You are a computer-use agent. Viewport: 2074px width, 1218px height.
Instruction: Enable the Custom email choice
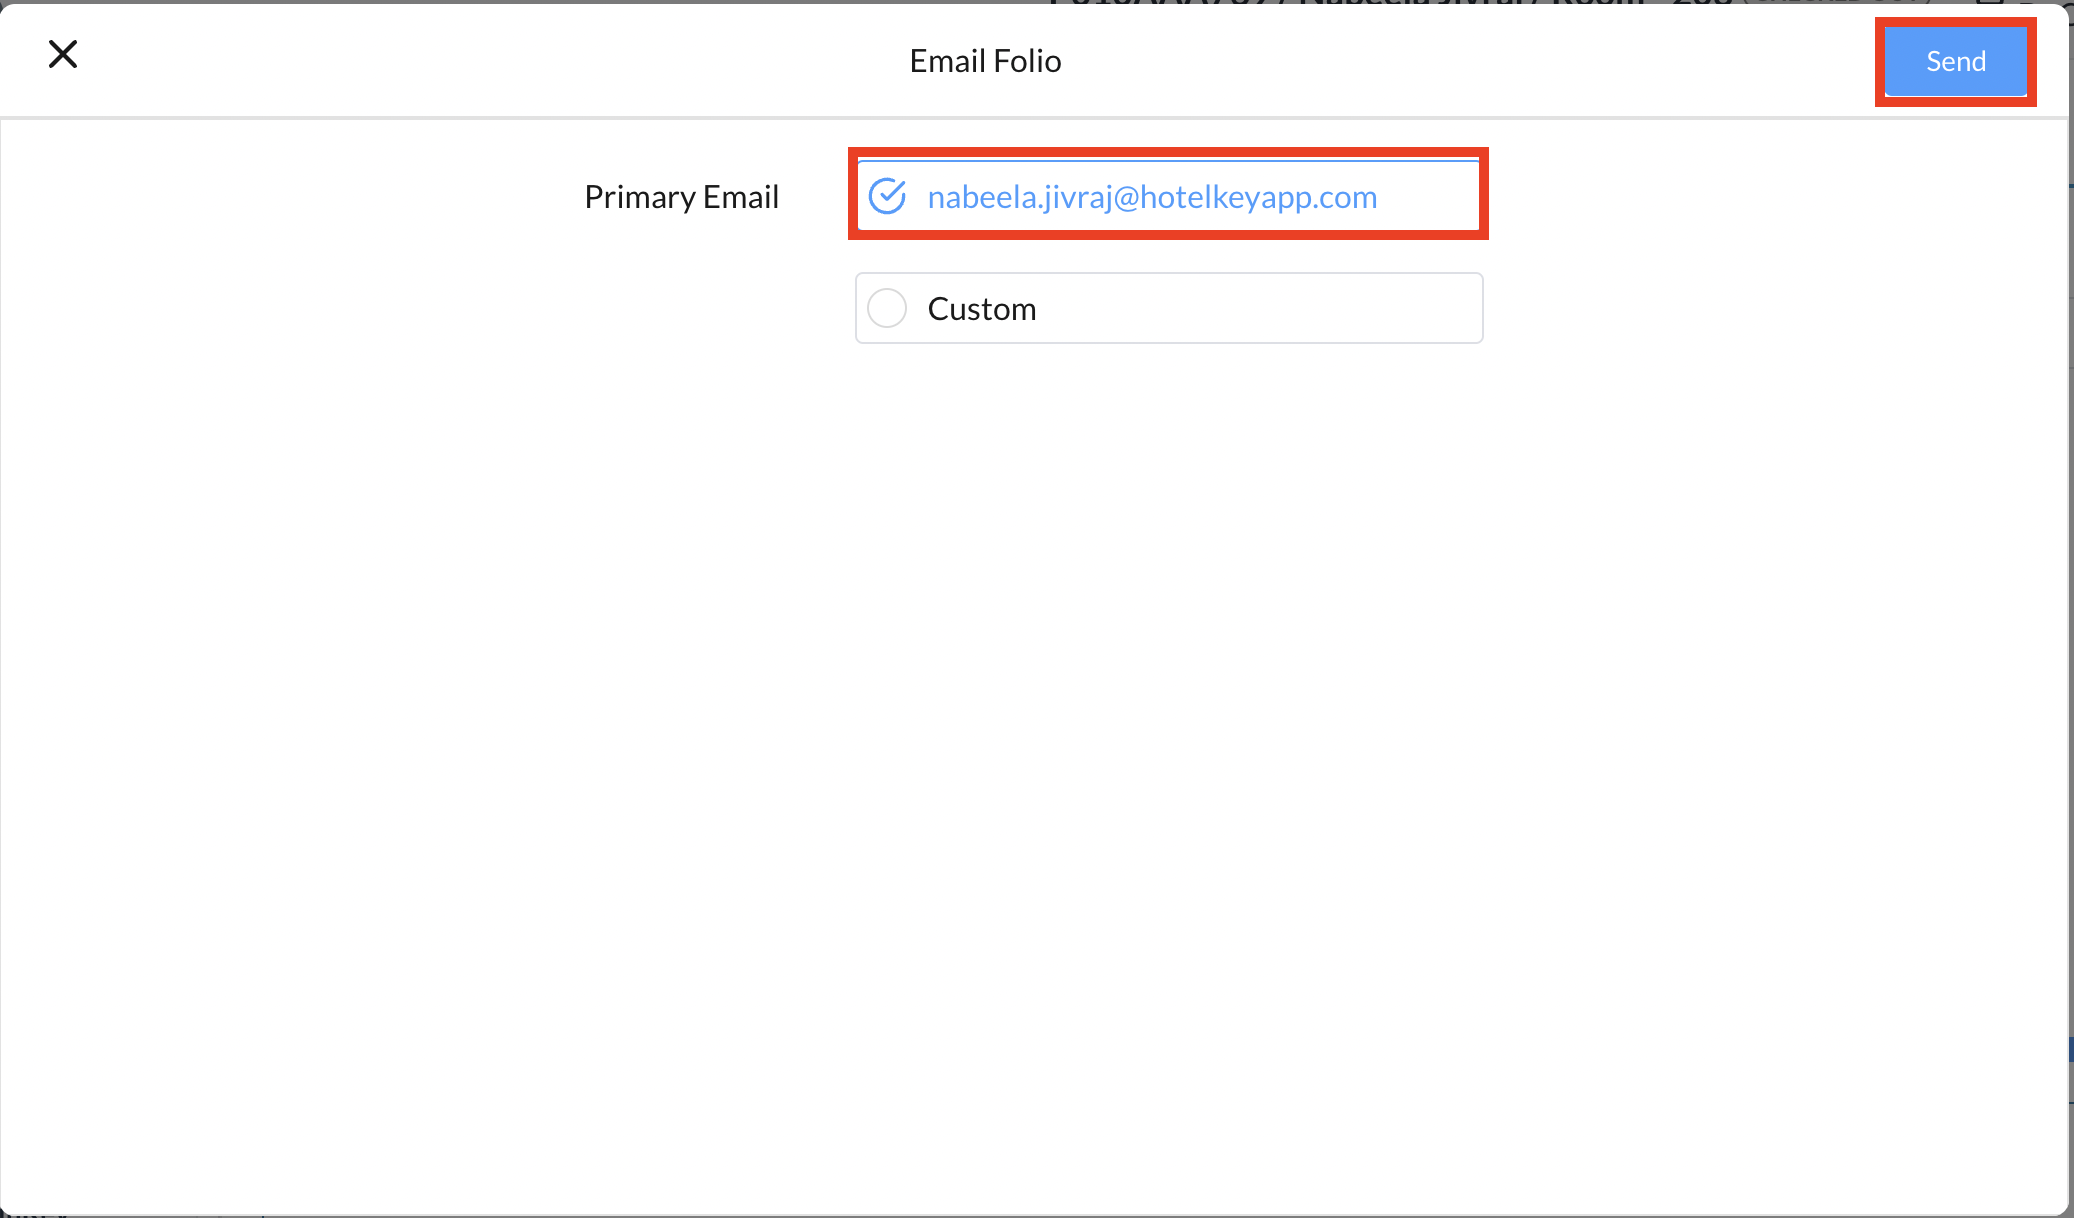click(x=887, y=308)
